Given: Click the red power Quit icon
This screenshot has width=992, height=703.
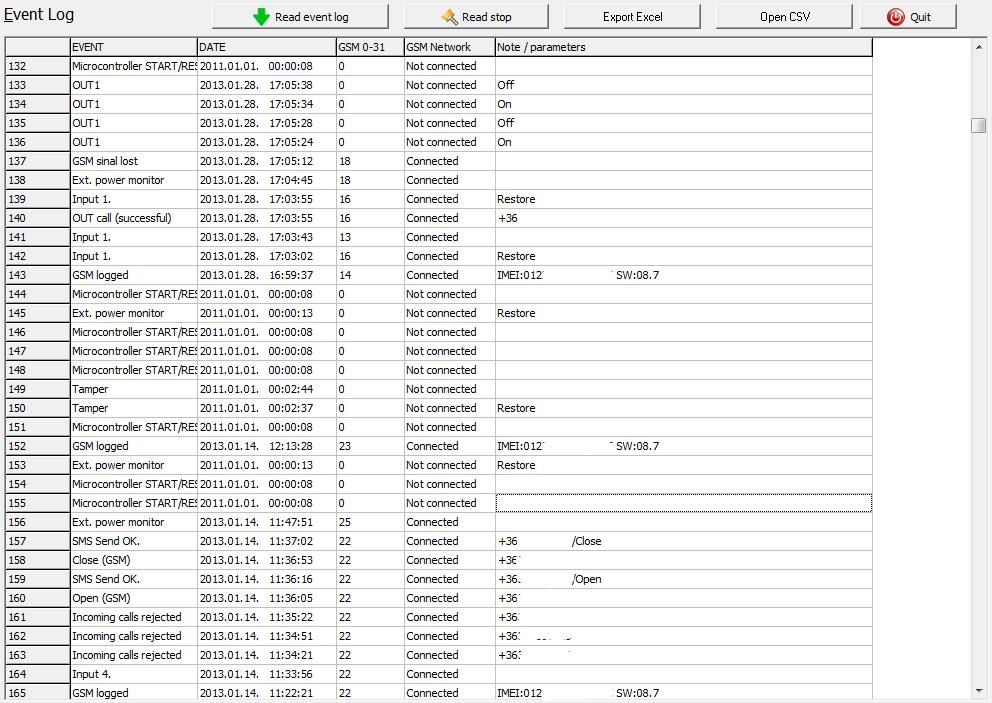Looking at the screenshot, I should (x=895, y=17).
